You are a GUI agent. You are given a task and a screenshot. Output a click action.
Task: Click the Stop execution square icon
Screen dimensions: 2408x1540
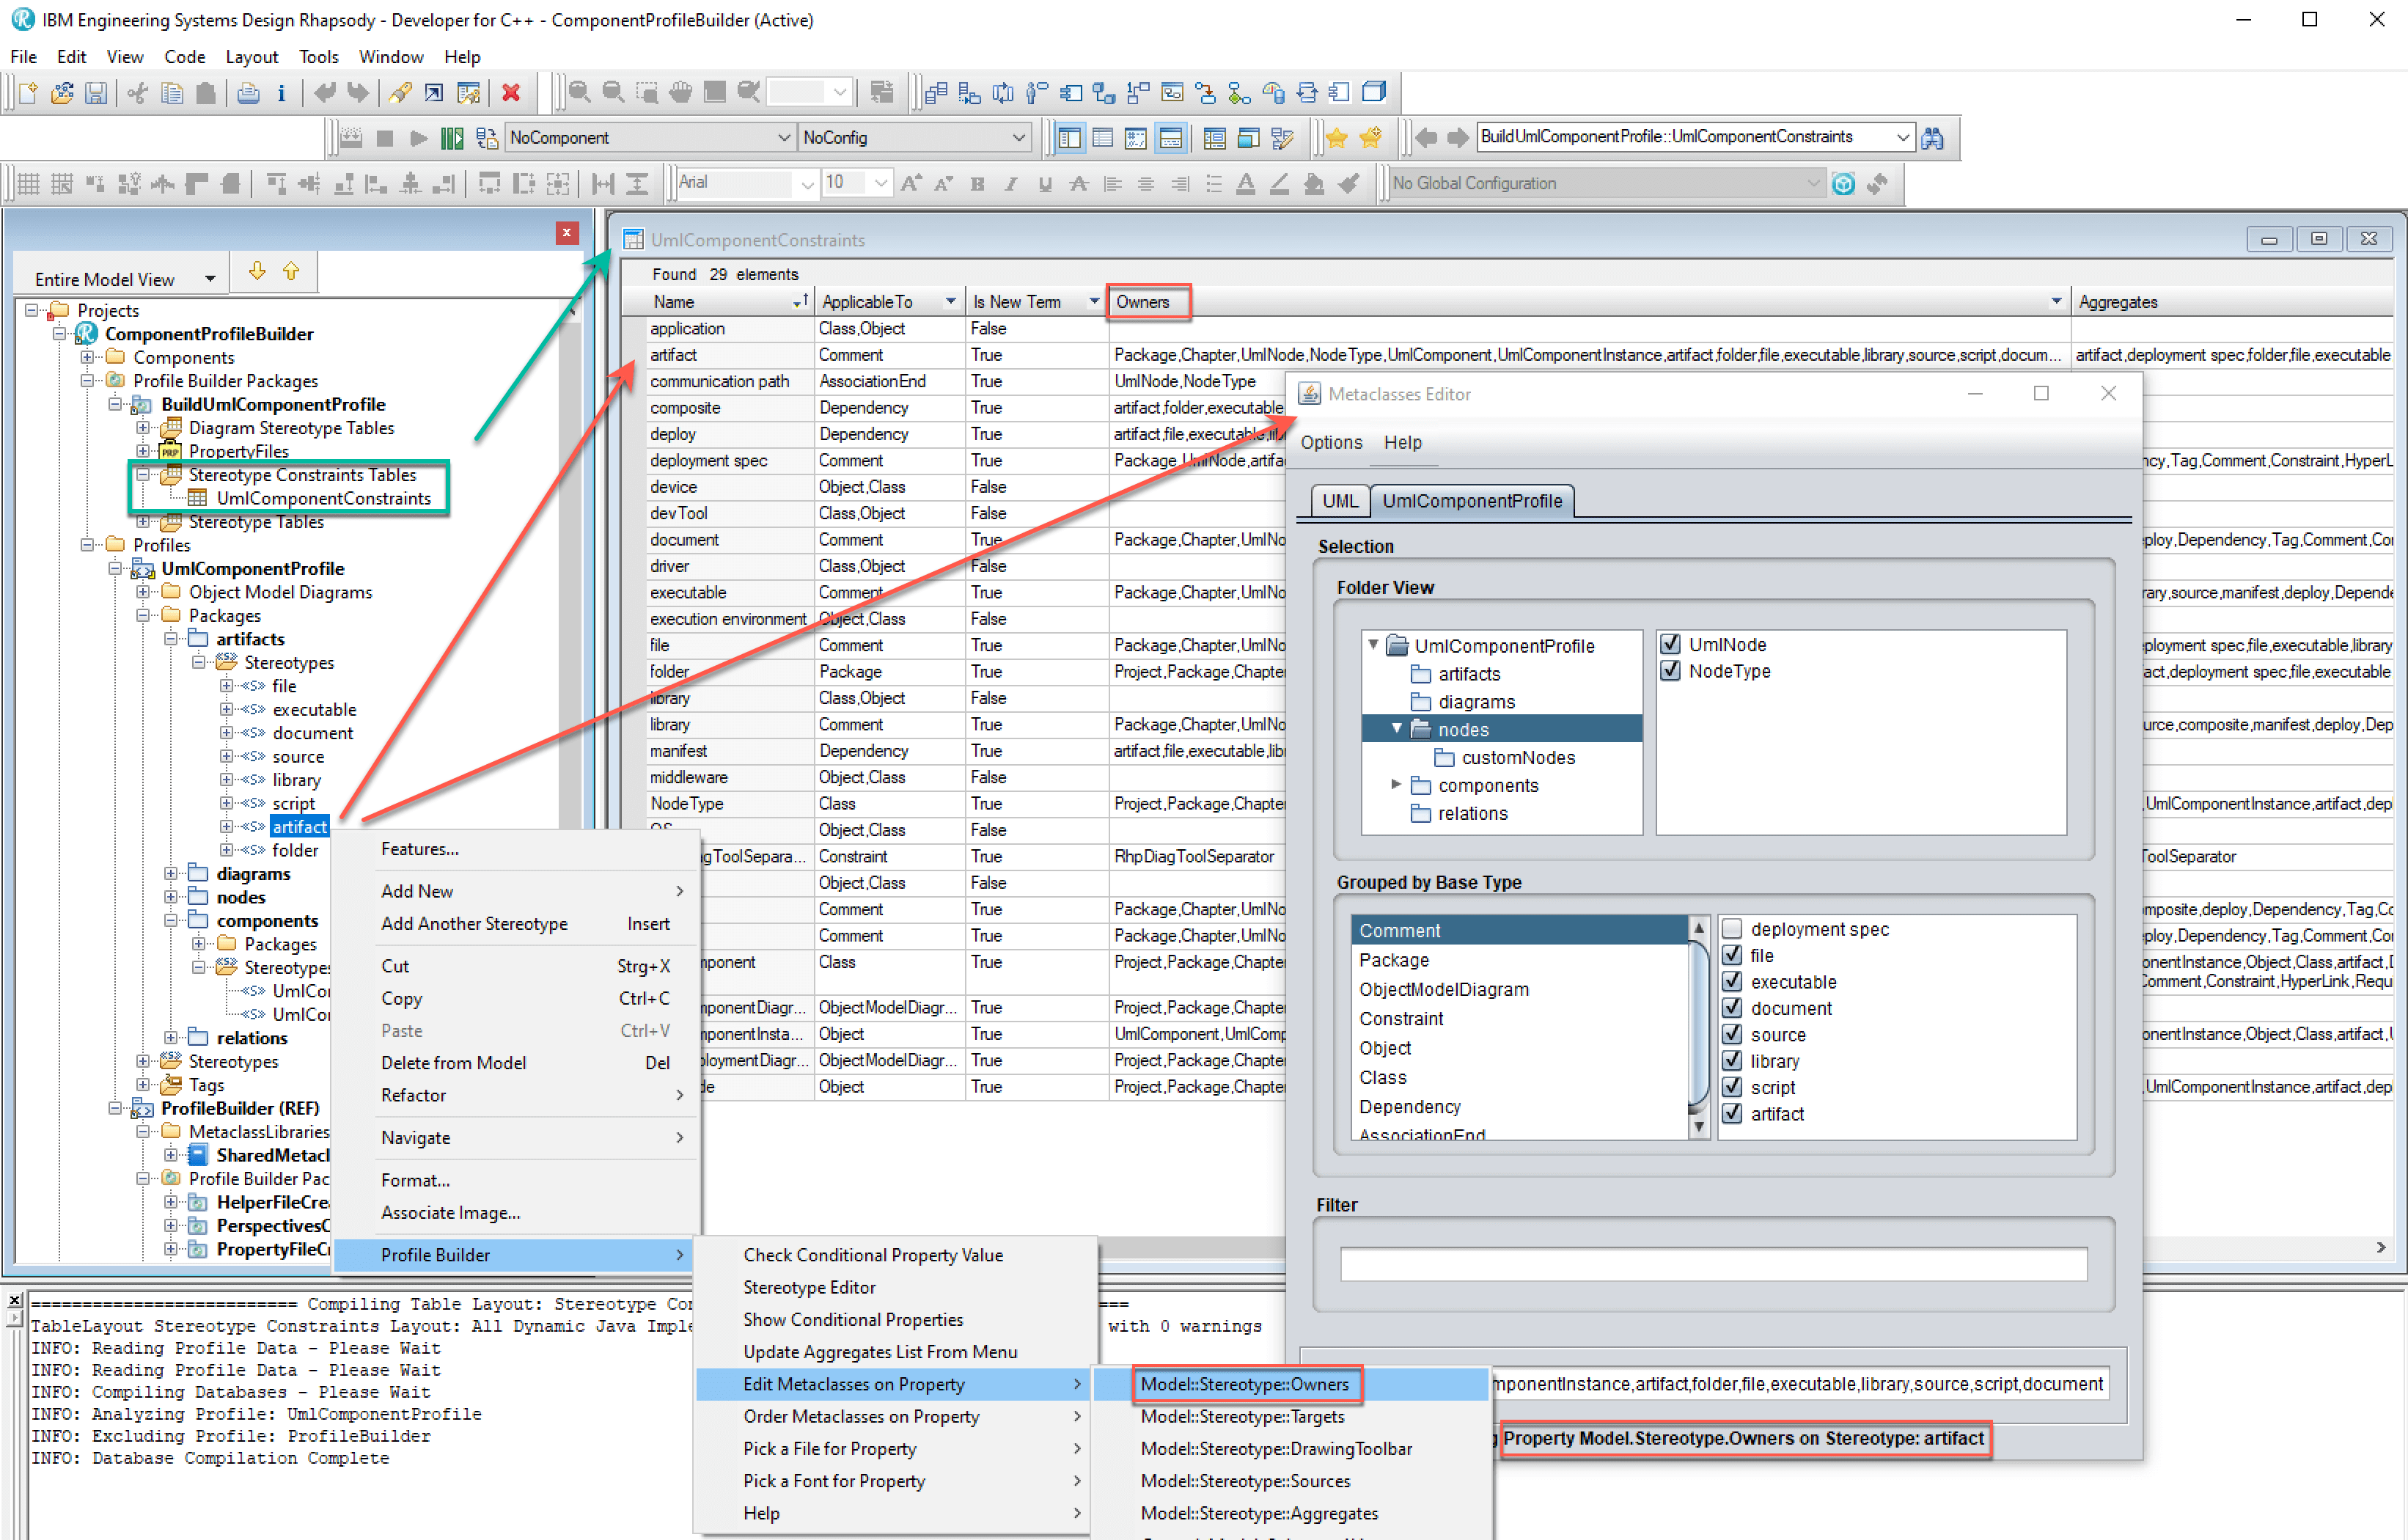(x=385, y=138)
